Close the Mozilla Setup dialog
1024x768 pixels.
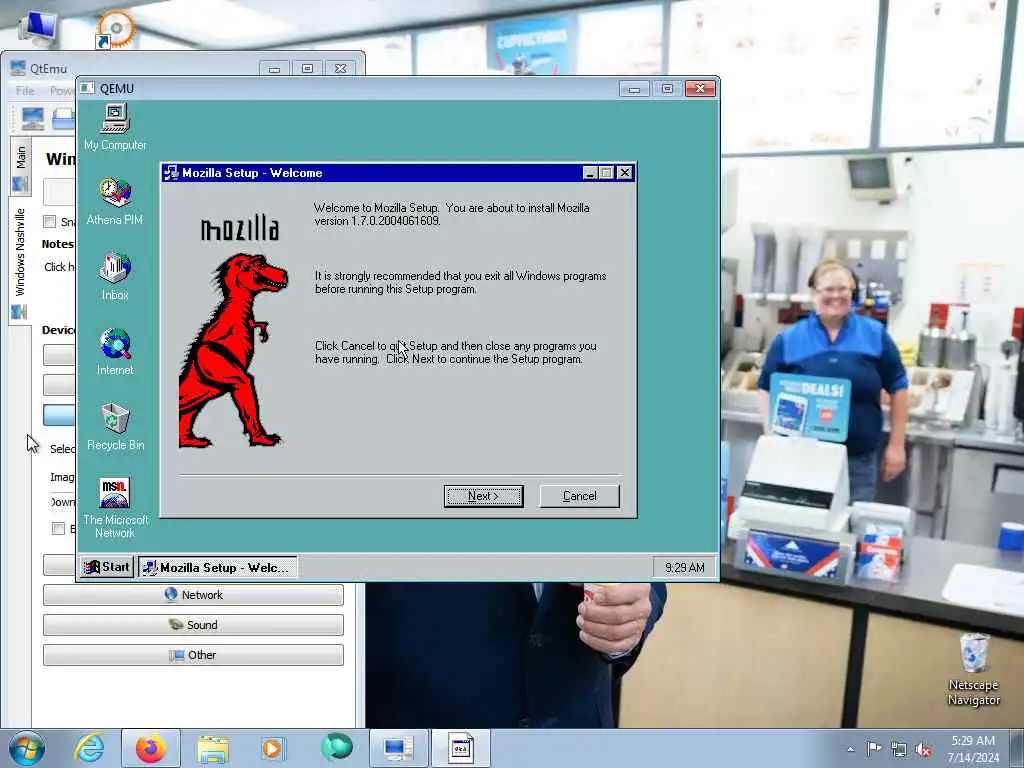(x=625, y=172)
